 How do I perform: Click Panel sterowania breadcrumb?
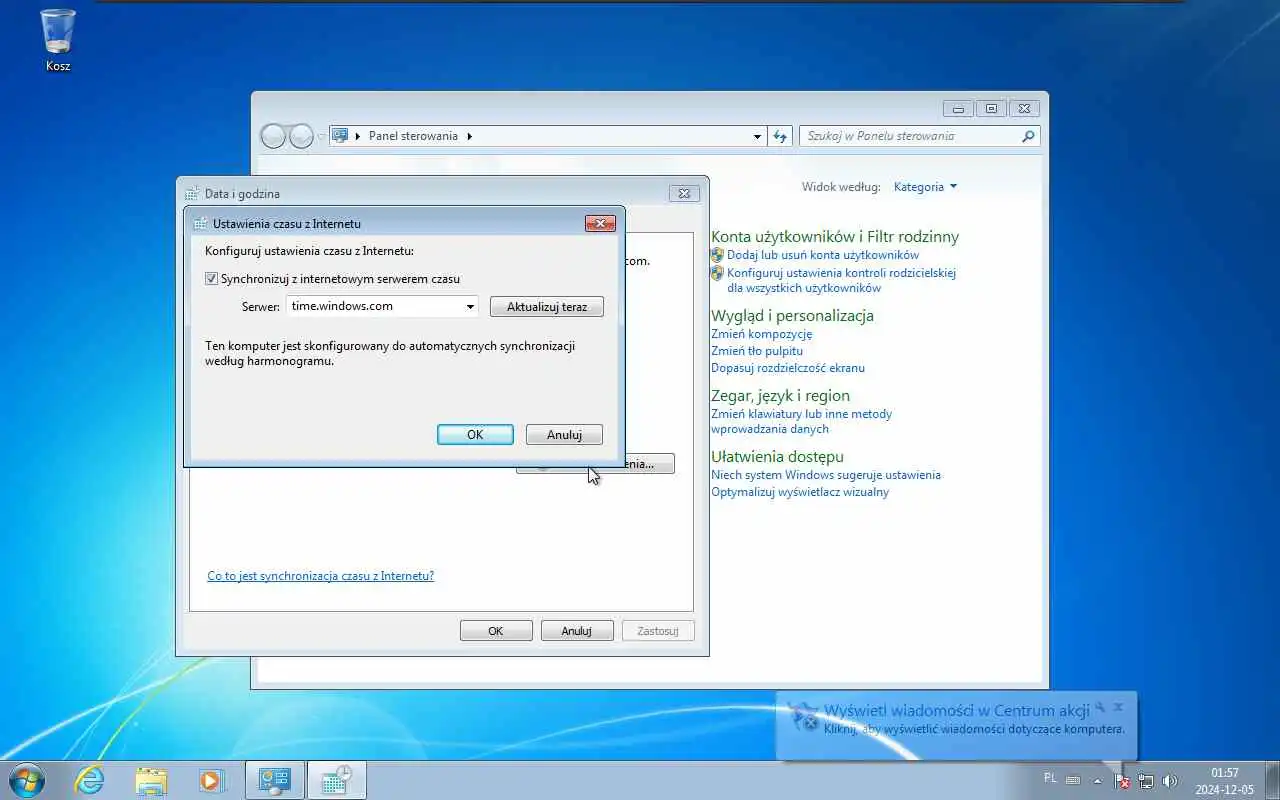tap(413, 136)
